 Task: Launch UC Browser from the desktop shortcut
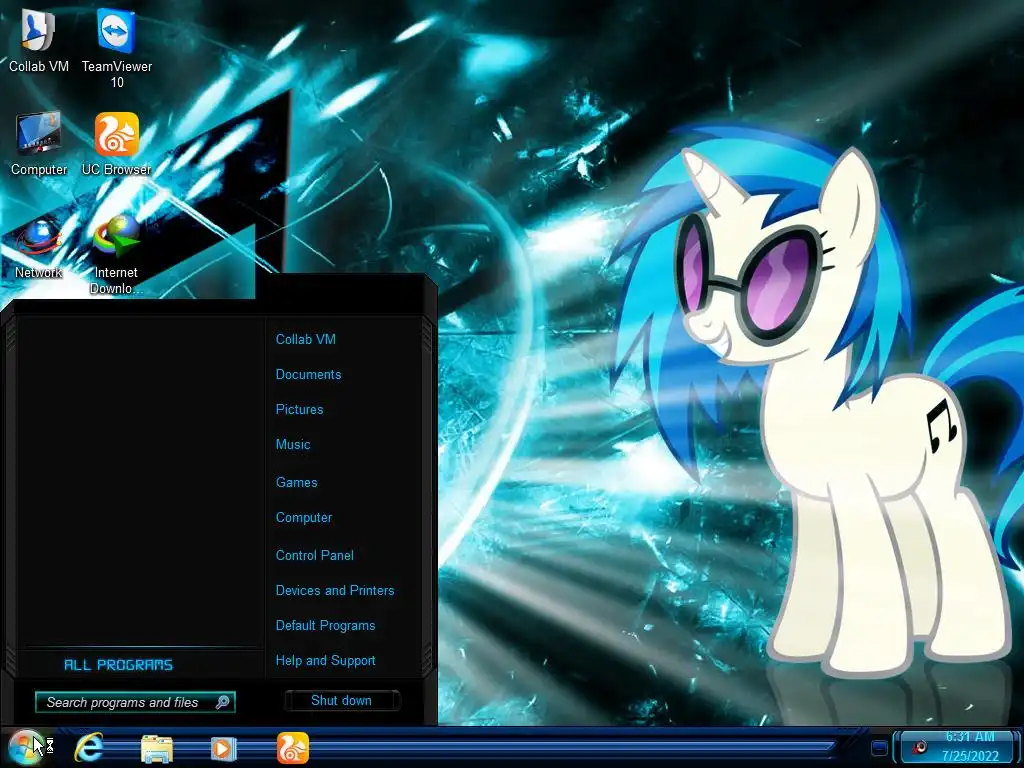116,144
